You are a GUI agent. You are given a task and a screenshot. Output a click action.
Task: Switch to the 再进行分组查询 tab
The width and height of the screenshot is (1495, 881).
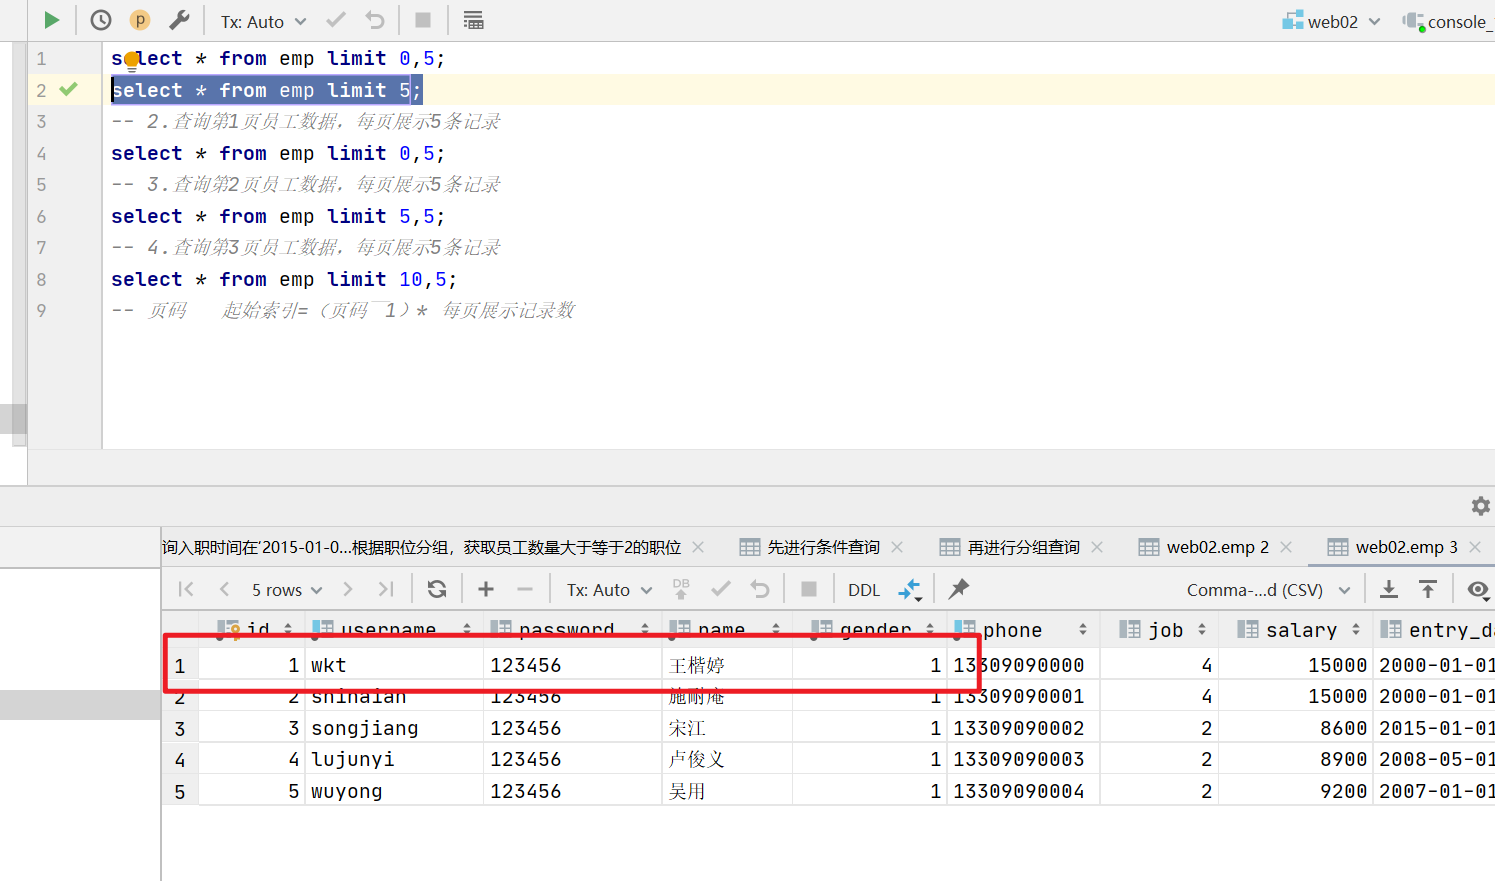coord(1022,547)
